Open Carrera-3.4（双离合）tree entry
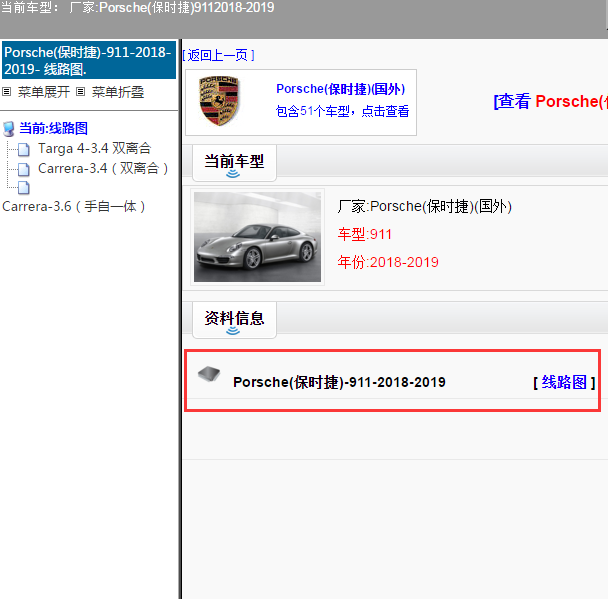 click(x=103, y=169)
